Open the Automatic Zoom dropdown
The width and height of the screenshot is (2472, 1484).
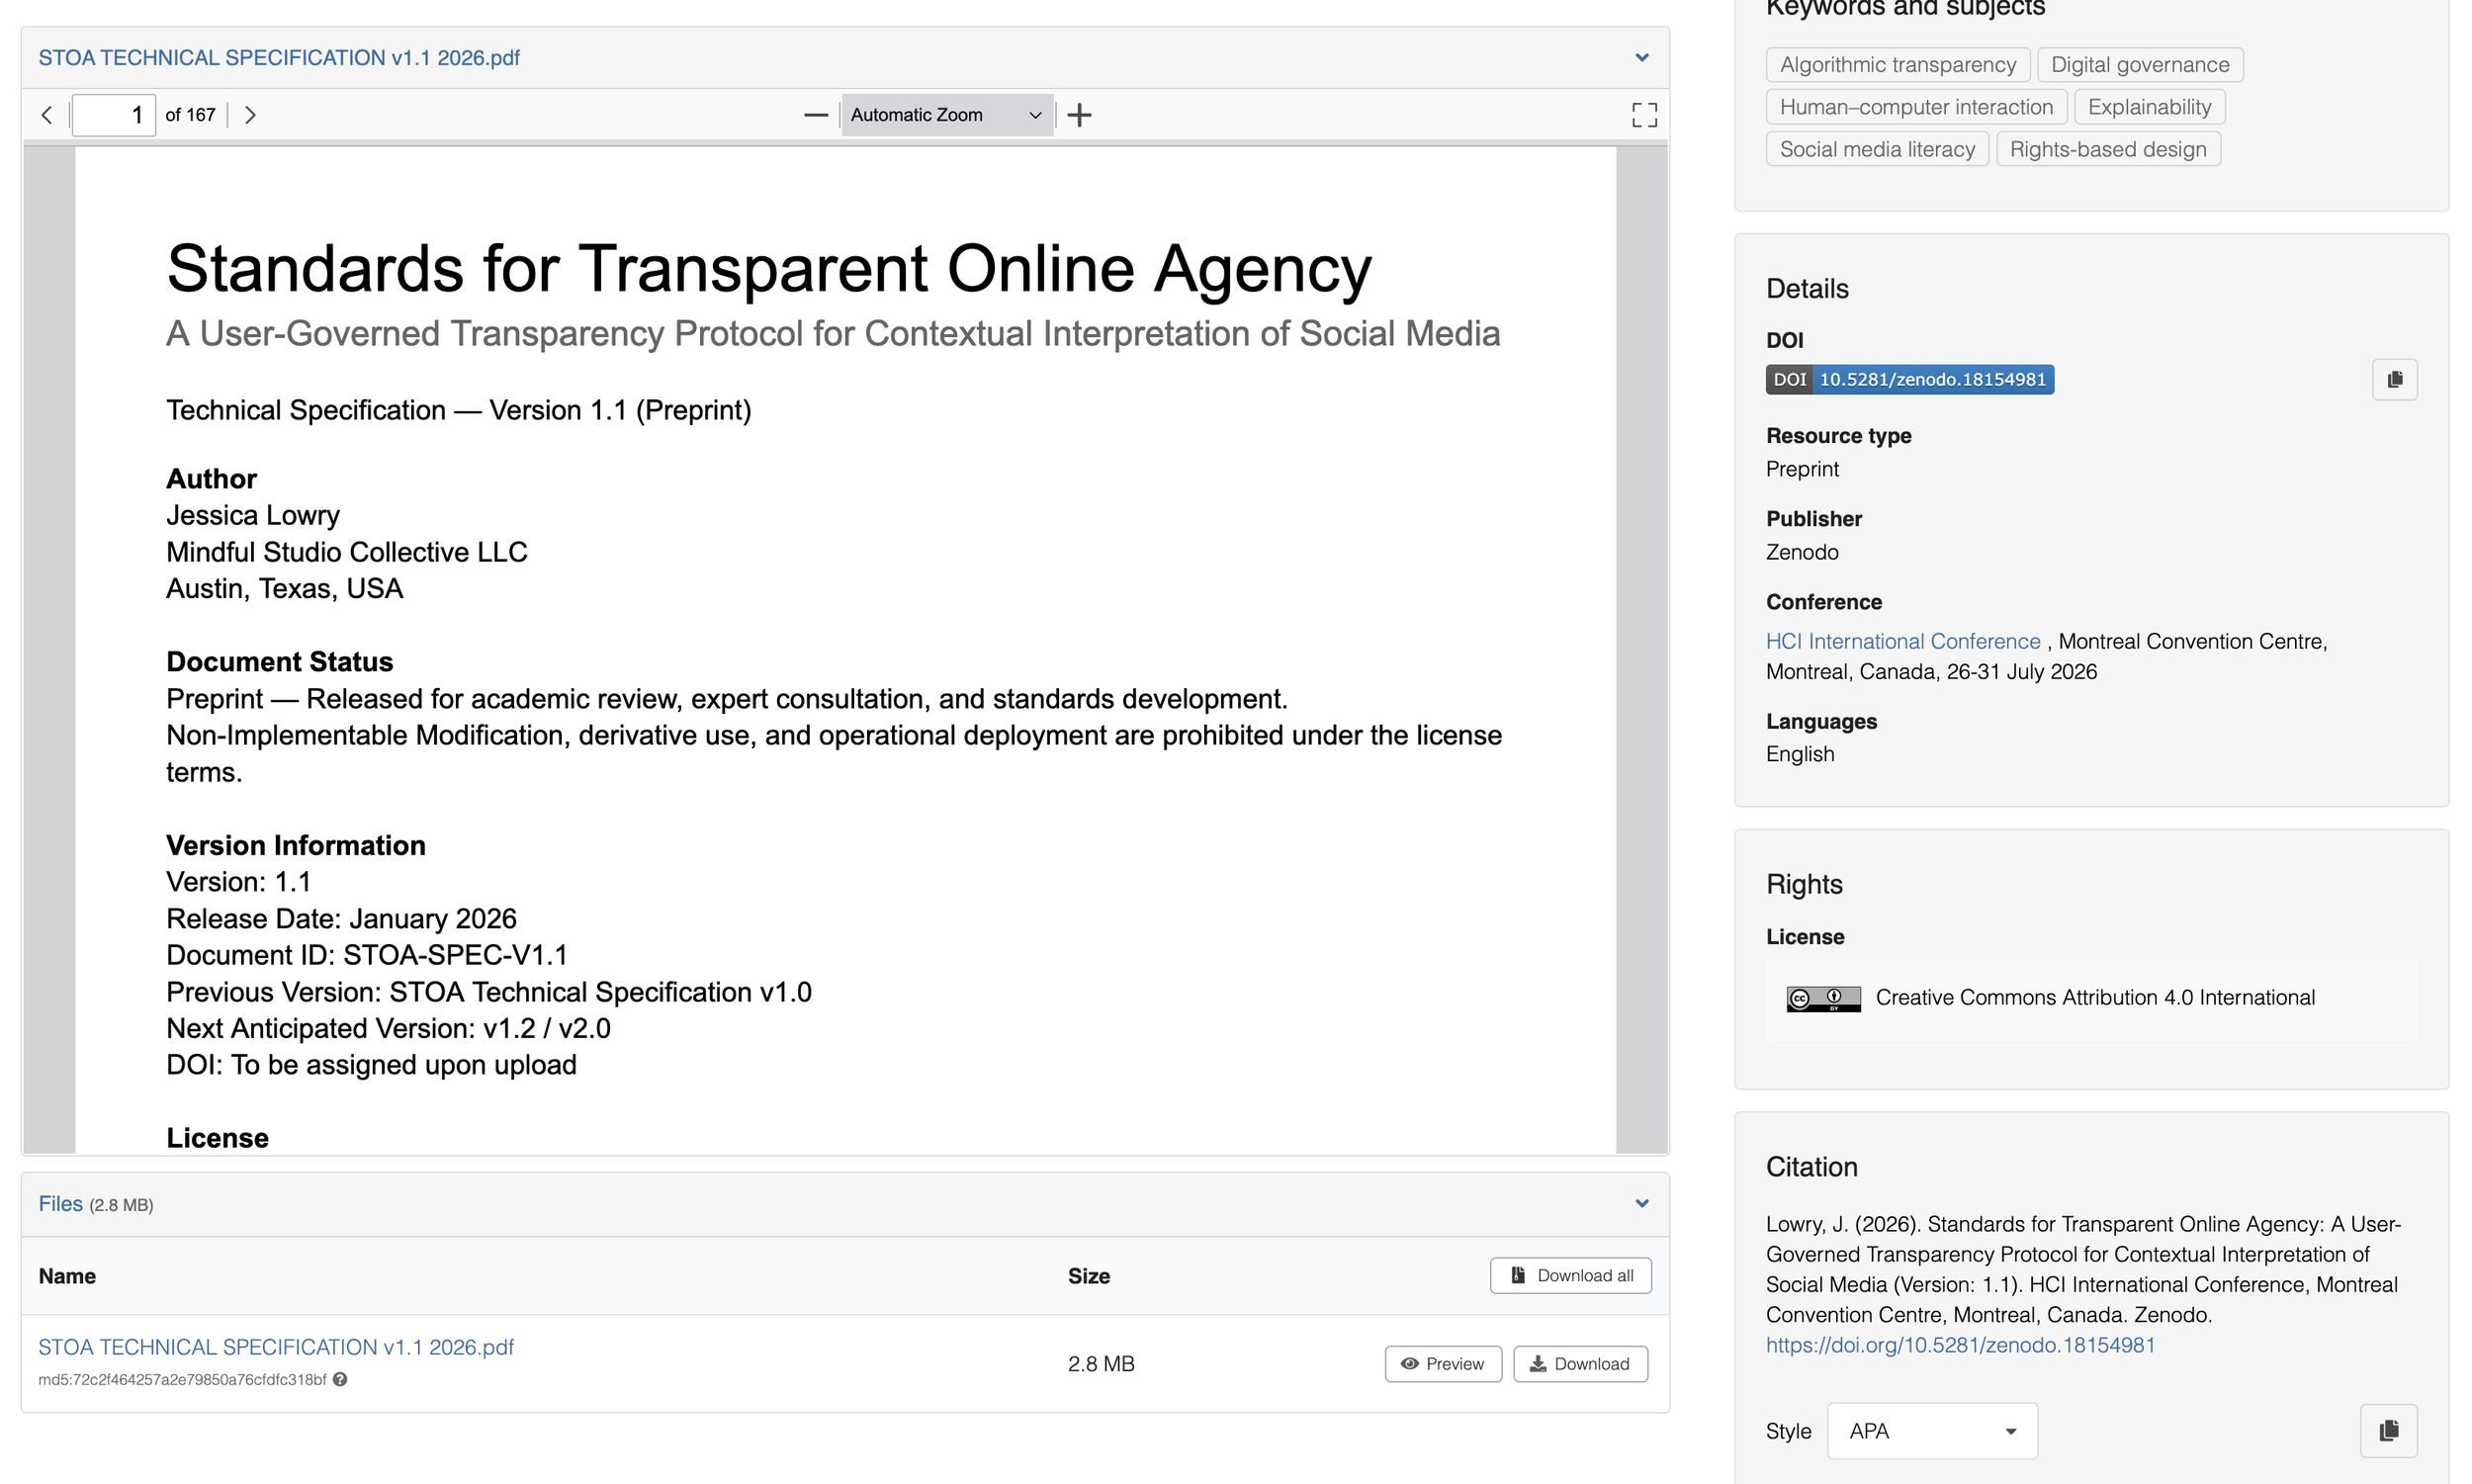(x=945, y=115)
